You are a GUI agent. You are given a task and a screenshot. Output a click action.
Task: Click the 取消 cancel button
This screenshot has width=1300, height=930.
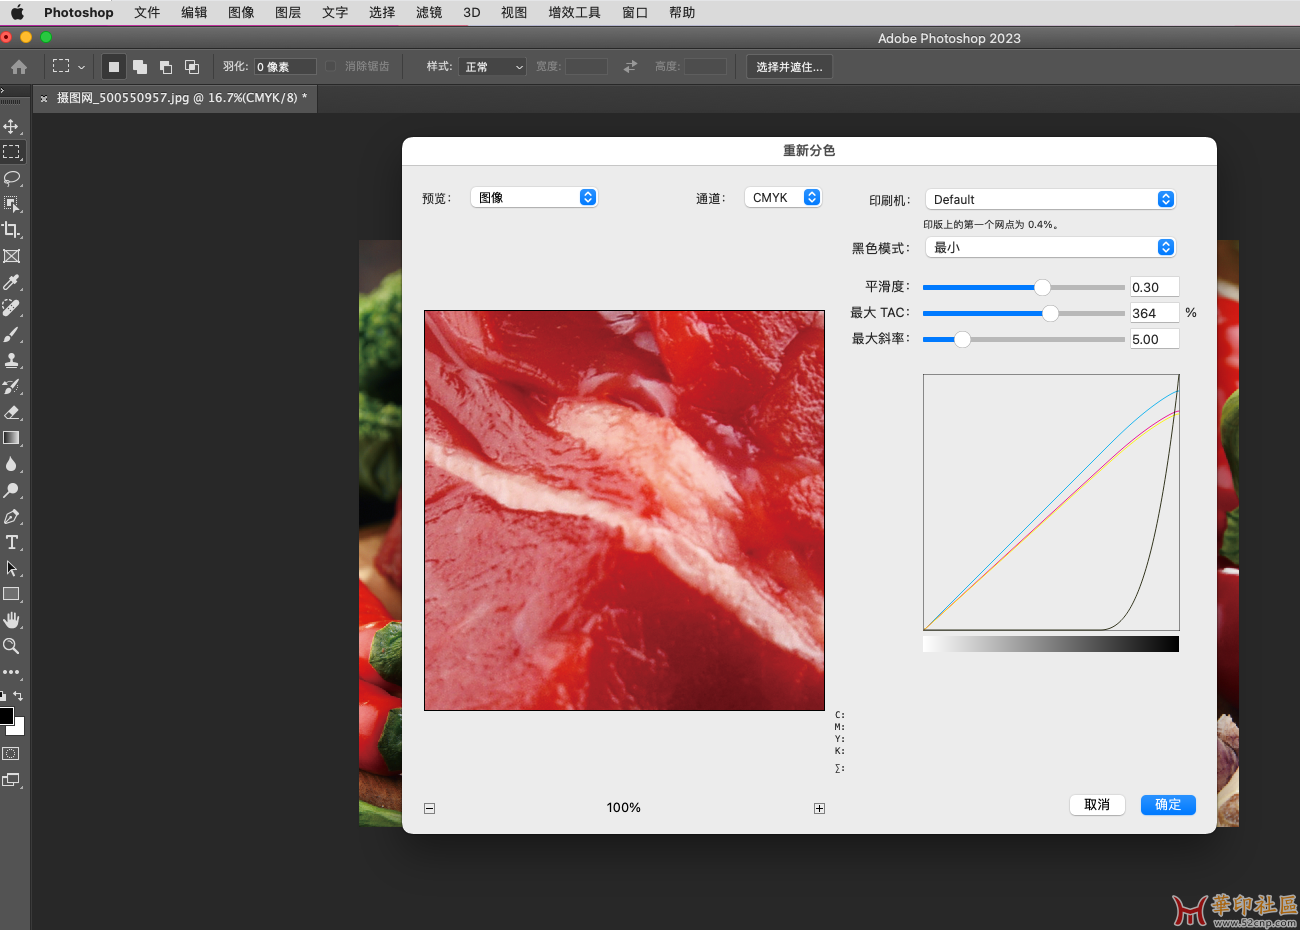coord(1097,805)
